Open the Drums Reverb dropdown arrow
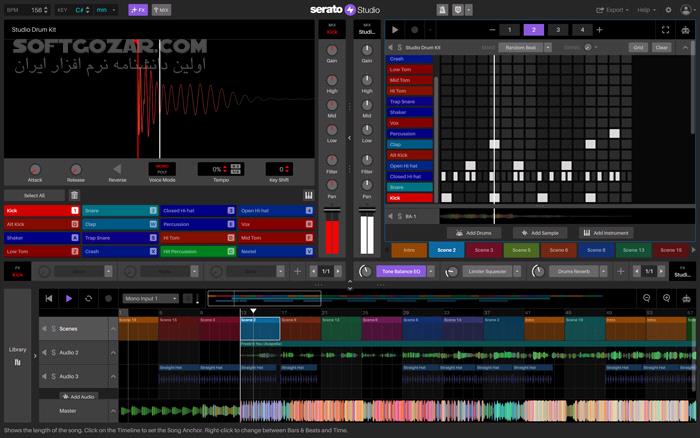This screenshot has width=700, height=438. (x=603, y=271)
